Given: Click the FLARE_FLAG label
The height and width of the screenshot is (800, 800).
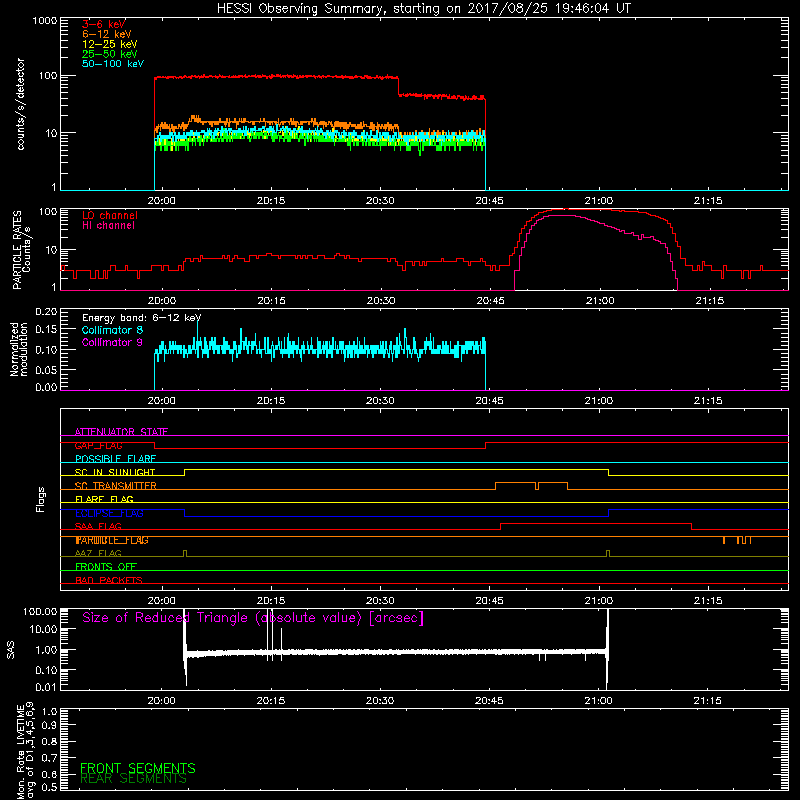Looking at the screenshot, I should (x=104, y=499).
